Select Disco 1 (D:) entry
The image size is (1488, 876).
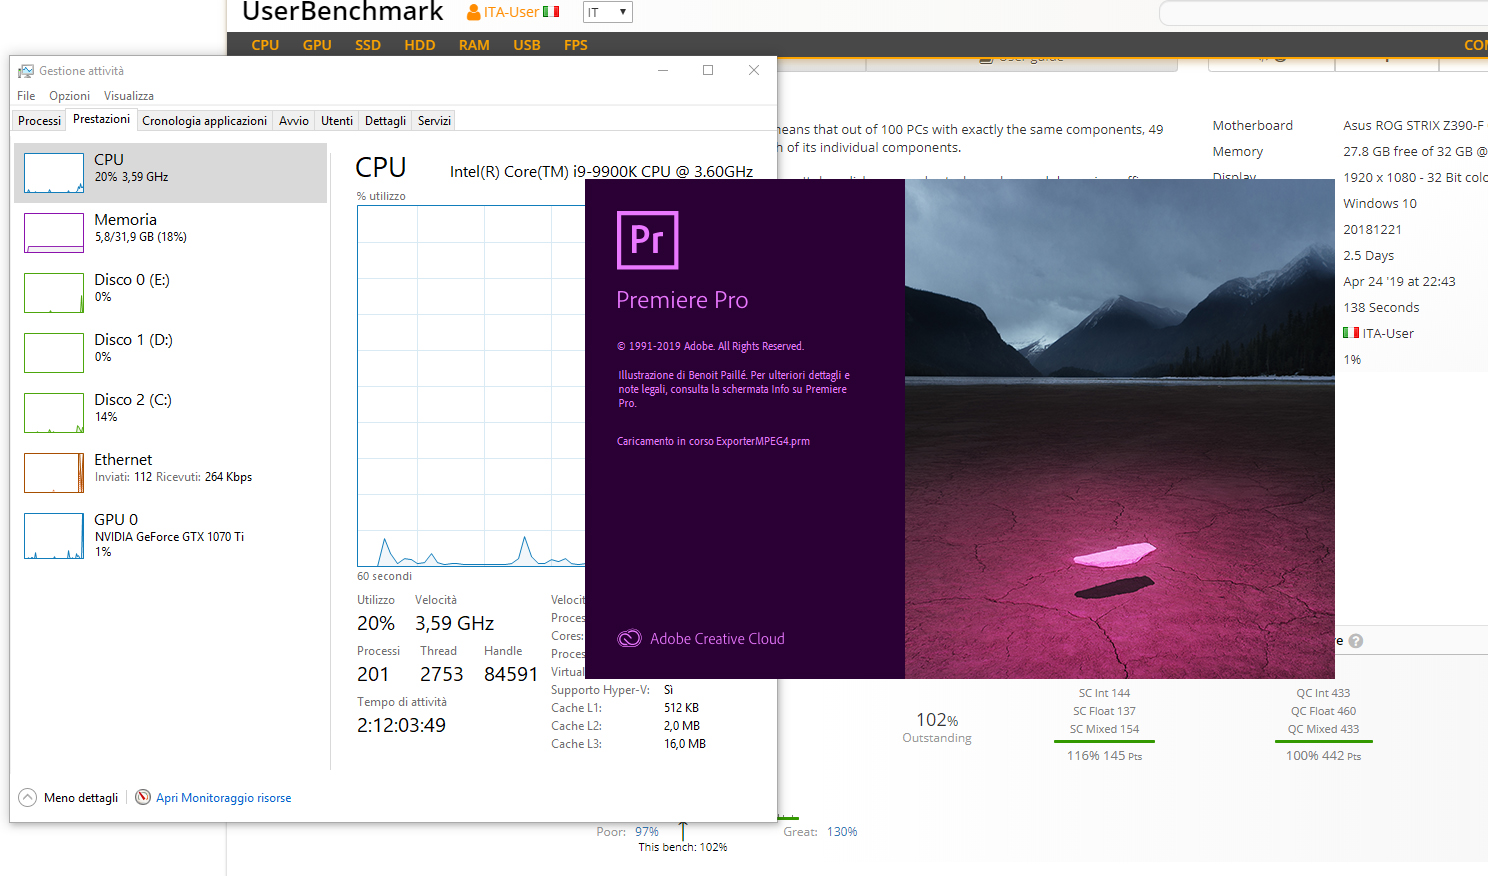171,353
